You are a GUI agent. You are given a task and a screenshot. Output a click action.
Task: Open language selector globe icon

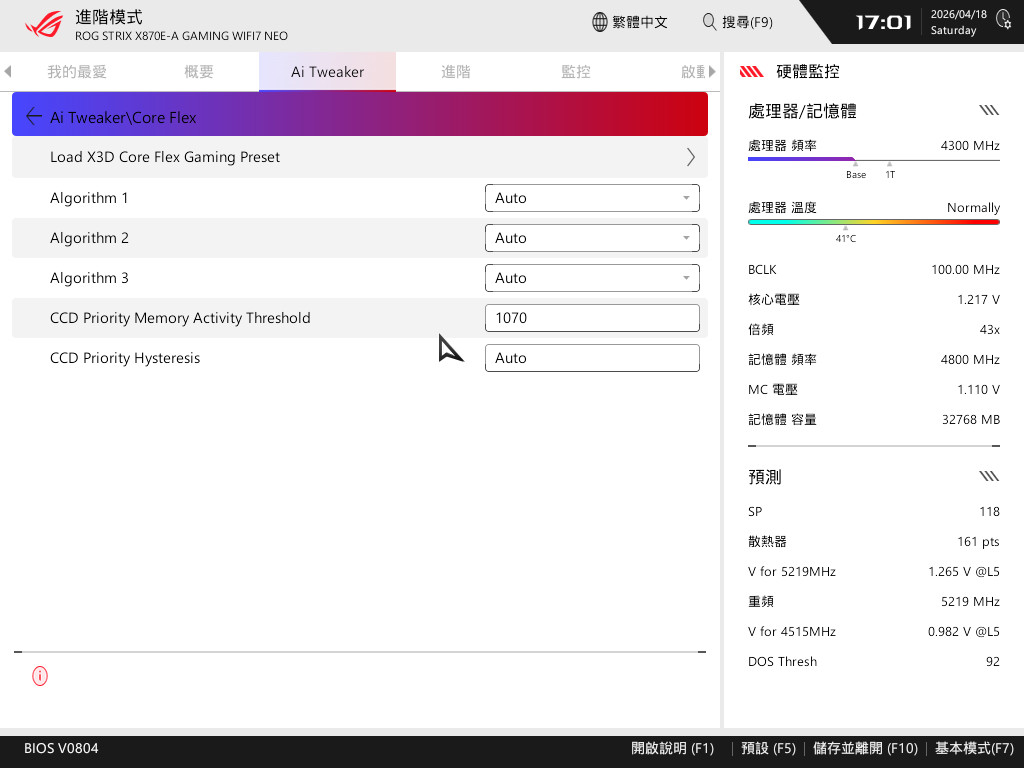(x=600, y=22)
